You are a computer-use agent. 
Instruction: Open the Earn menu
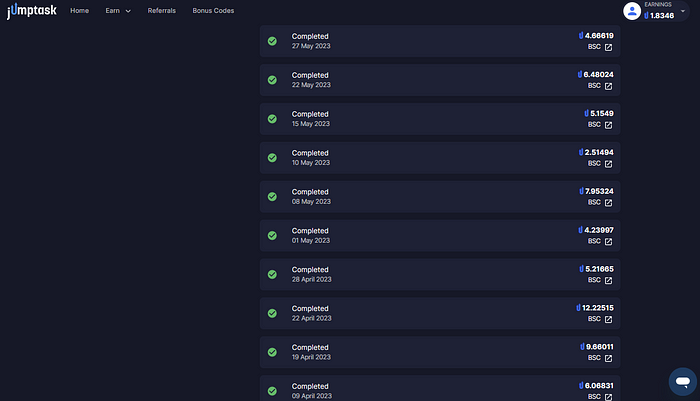point(112,11)
